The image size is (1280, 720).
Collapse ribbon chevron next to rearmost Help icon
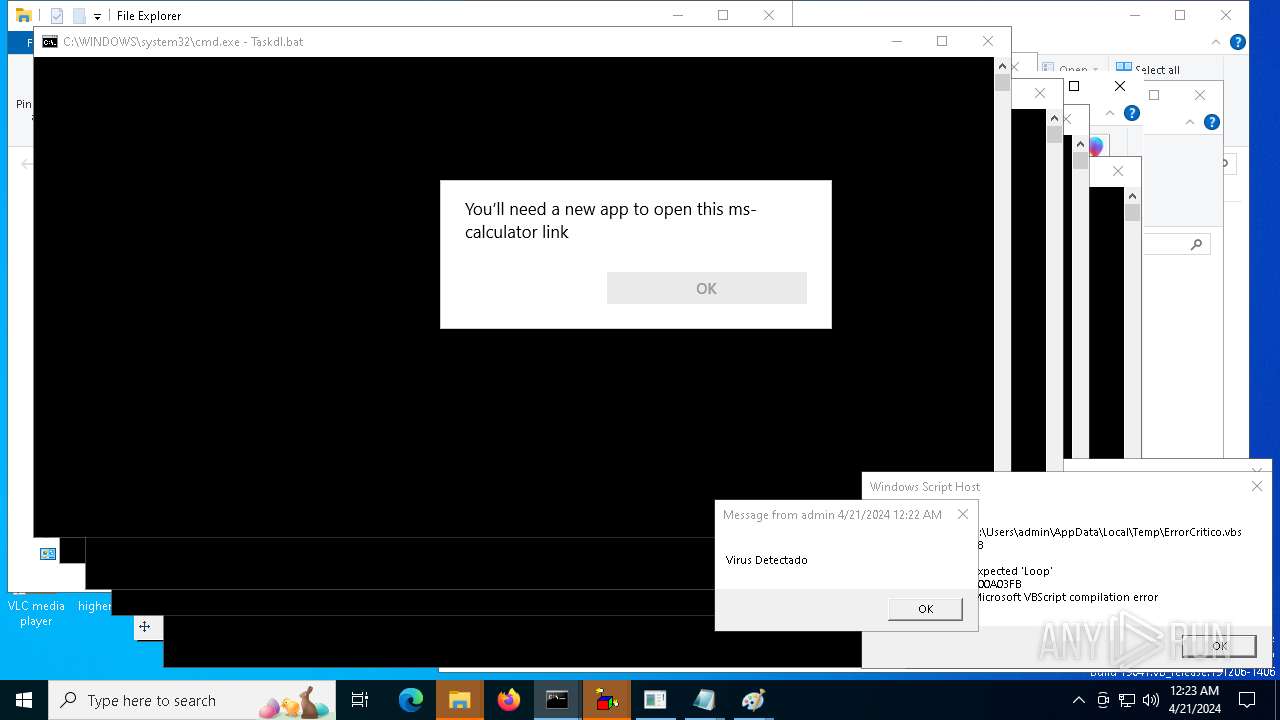[x=1216, y=42]
